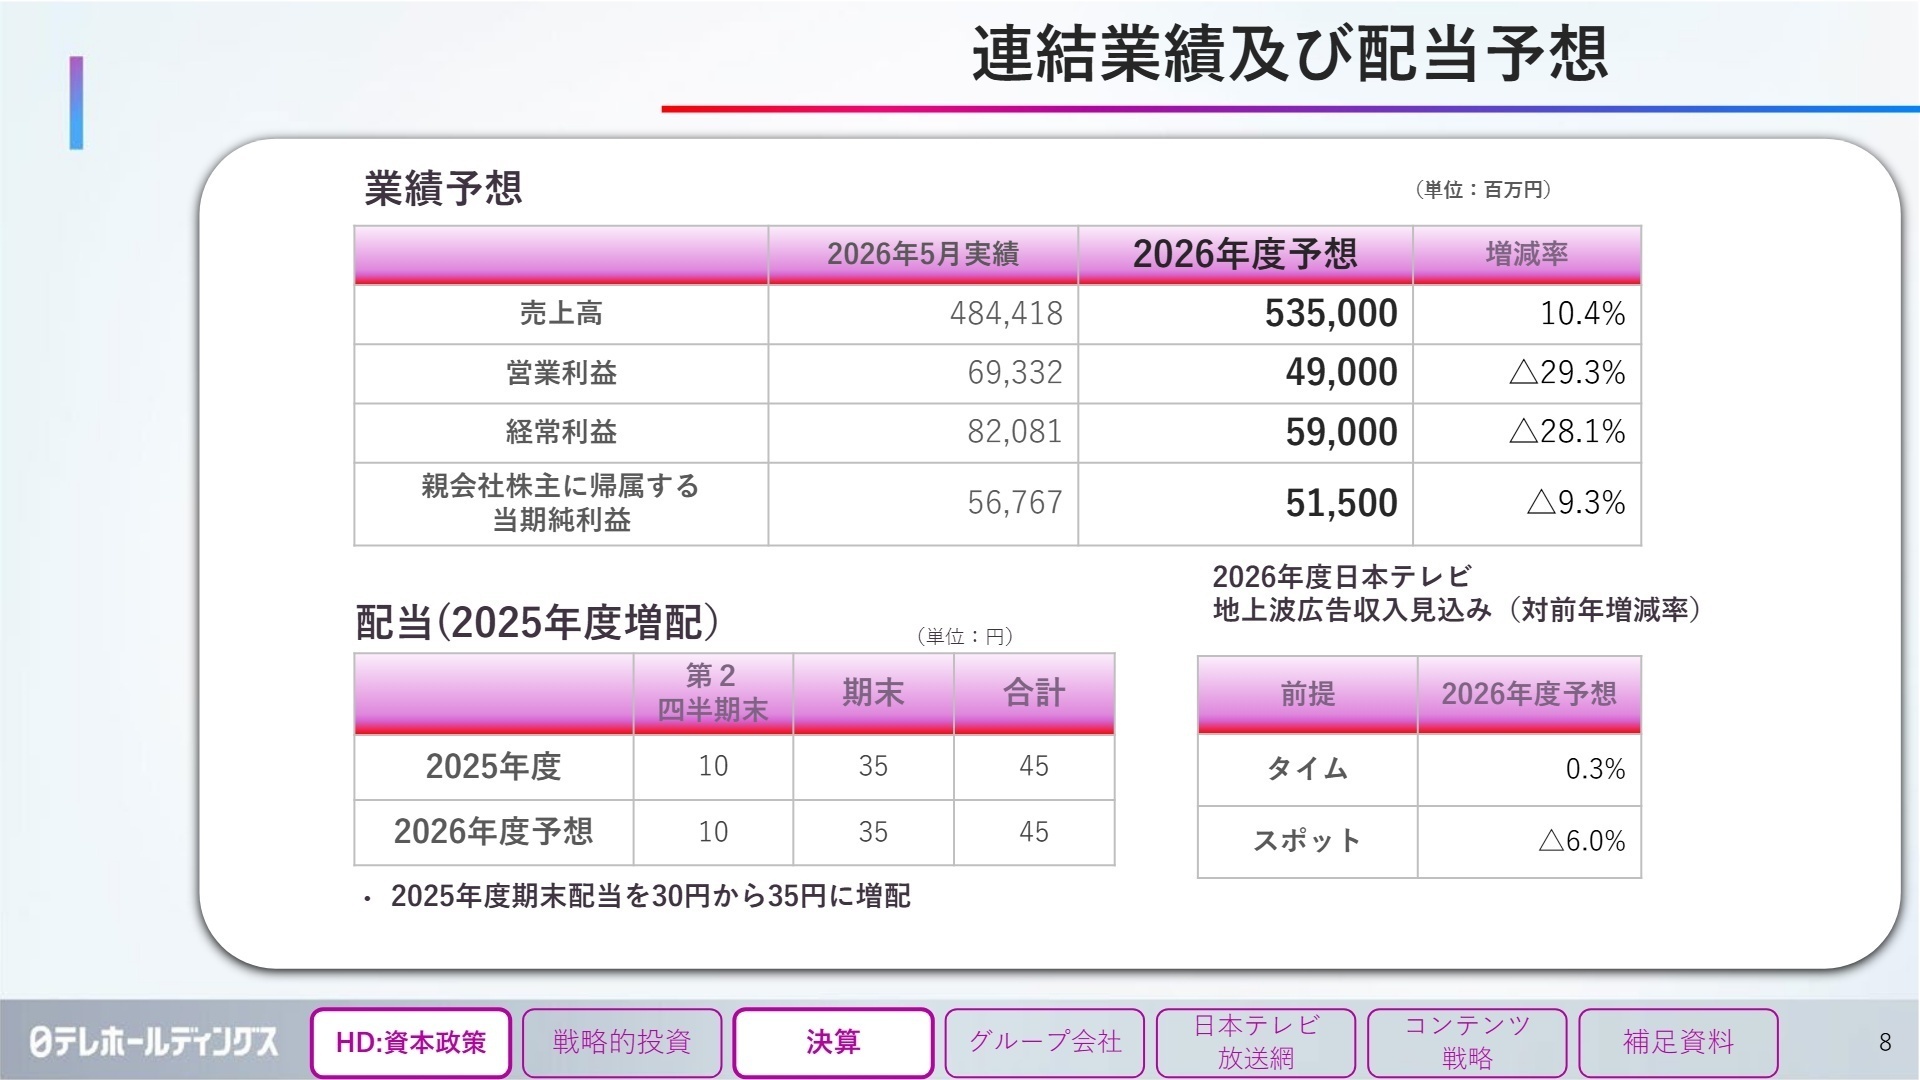The width and height of the screenshot is (1920, 1080).
Task: Select the 売上高 row label
Action: [x=561, y=314]
